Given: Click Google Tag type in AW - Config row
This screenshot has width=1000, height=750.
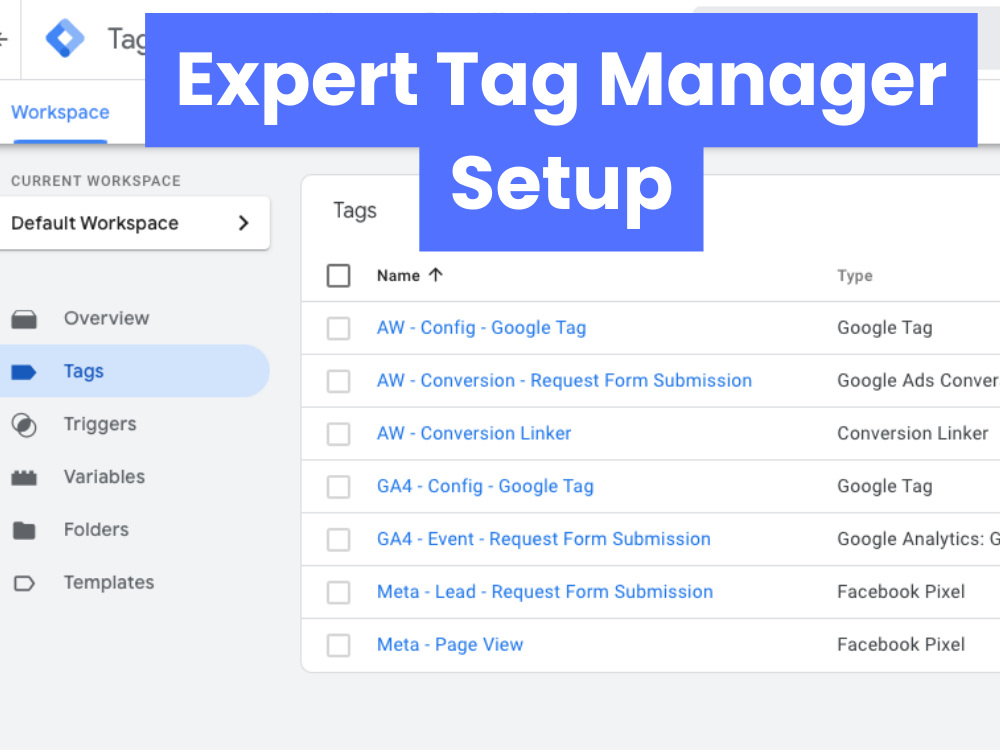Looking at the screenshot, I should pos(885,328).
